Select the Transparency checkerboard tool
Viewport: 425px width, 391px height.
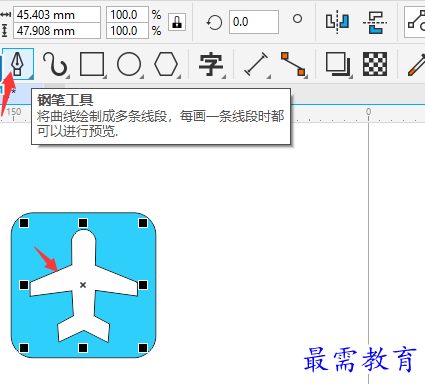point(375,64)
